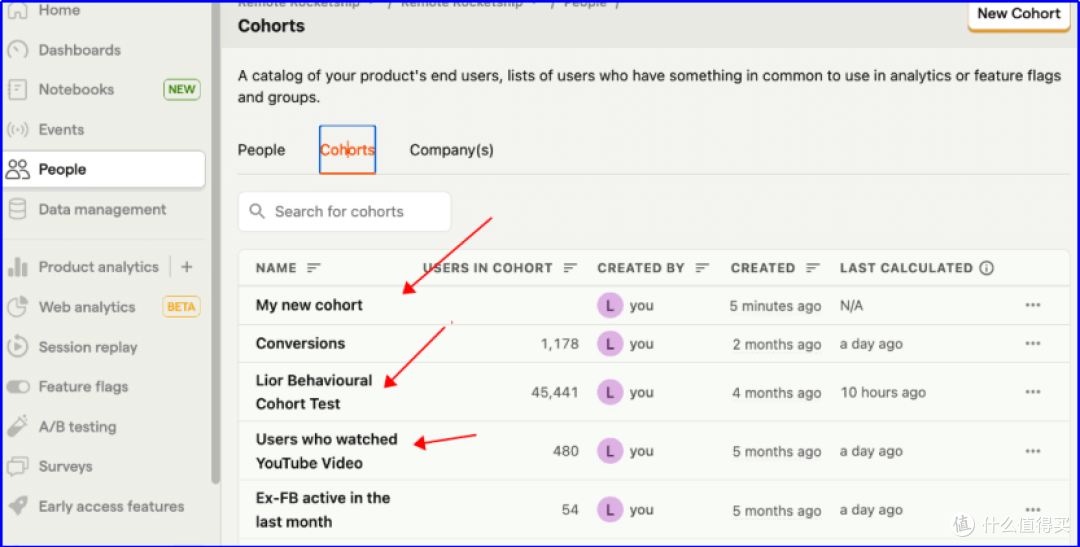Focus the Search for cohorts field
Viewport: 1080px width, 547px height.
click(344, 211)
